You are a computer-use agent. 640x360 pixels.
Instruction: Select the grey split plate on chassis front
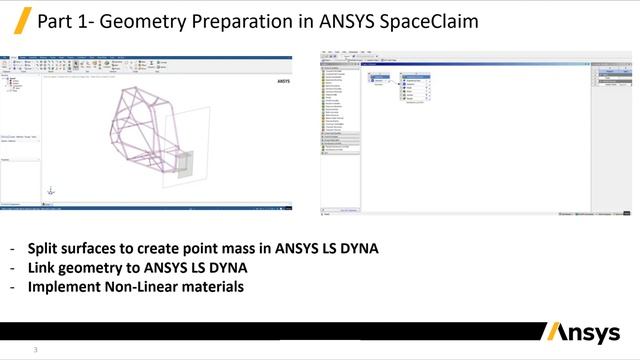(185, 164)
